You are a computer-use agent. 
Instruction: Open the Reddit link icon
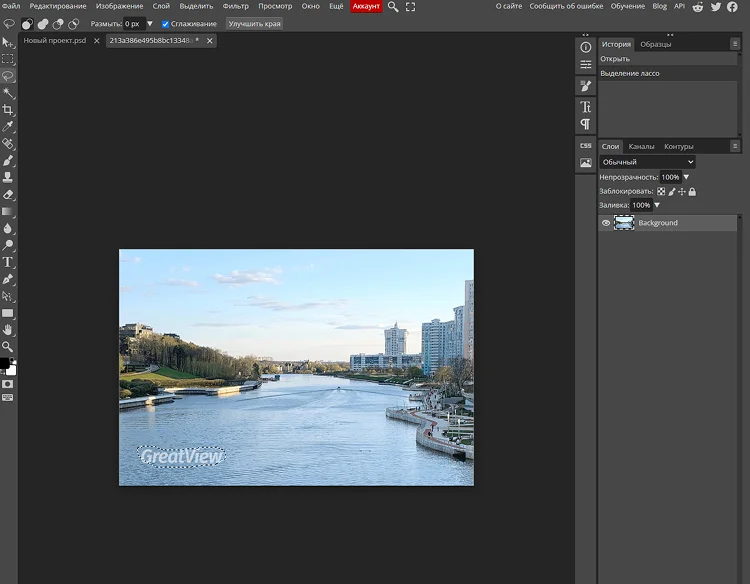coord(698,7)
